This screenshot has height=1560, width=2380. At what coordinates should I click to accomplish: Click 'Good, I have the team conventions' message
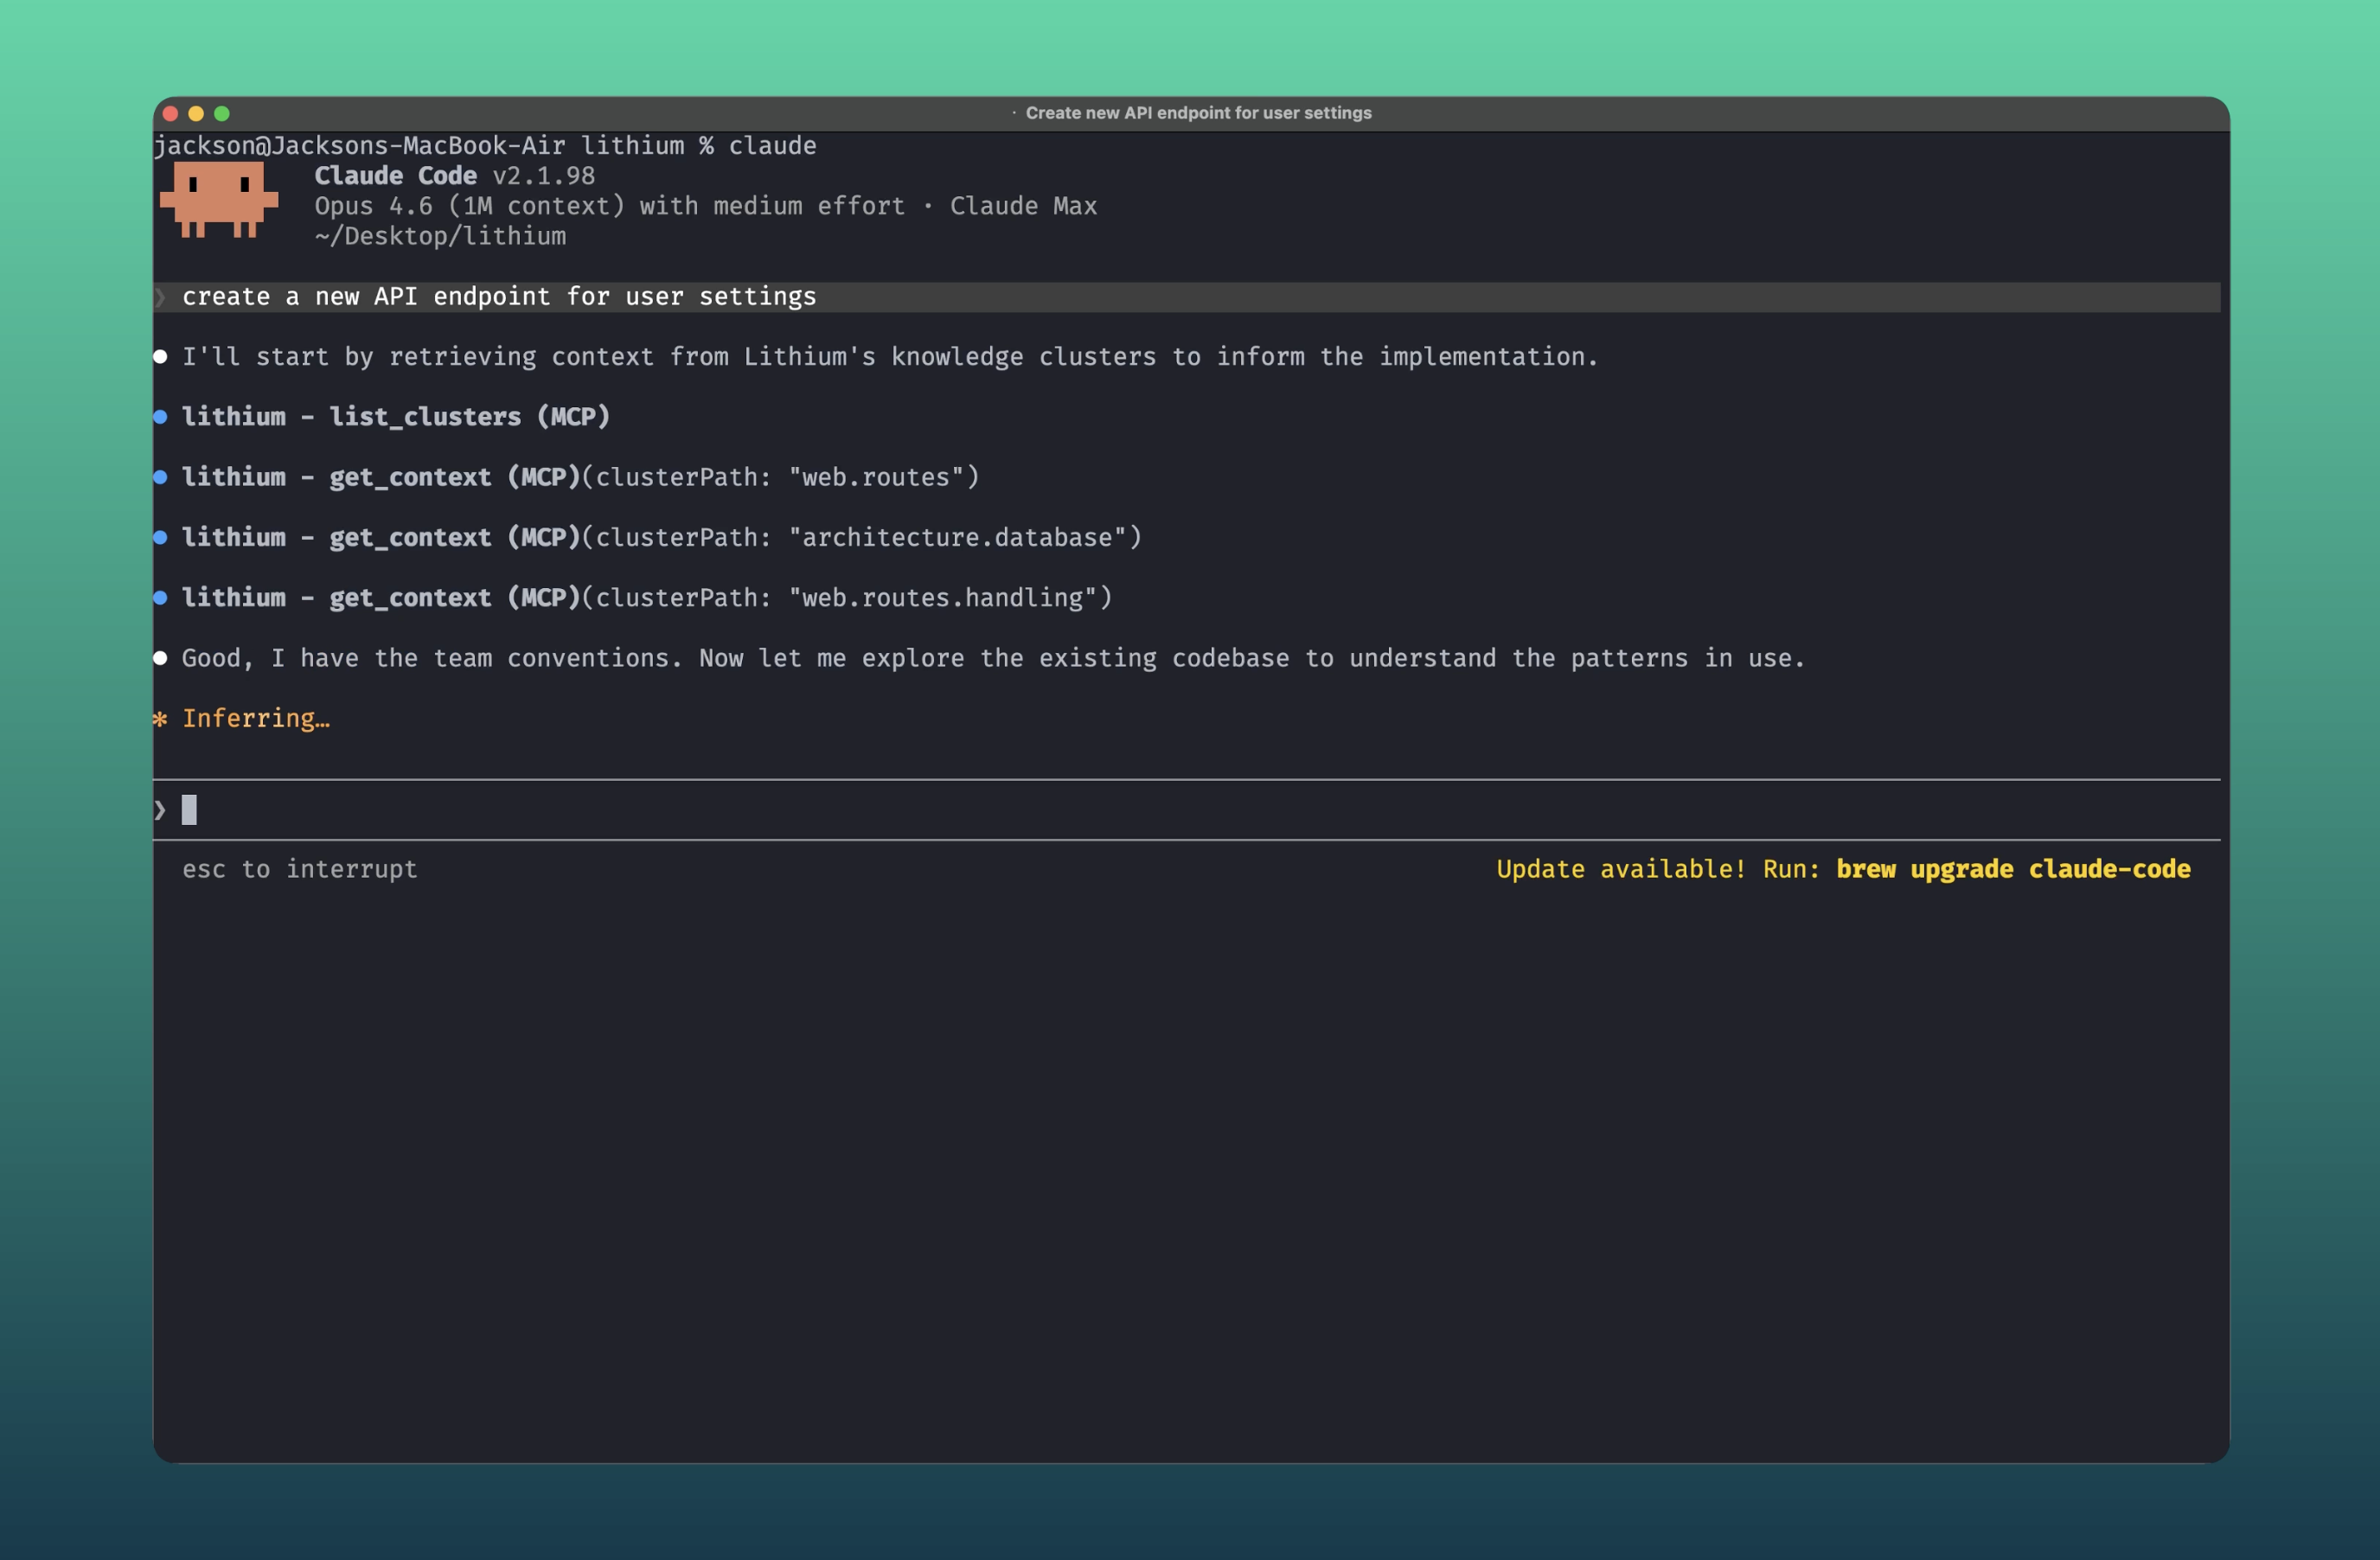993,658
